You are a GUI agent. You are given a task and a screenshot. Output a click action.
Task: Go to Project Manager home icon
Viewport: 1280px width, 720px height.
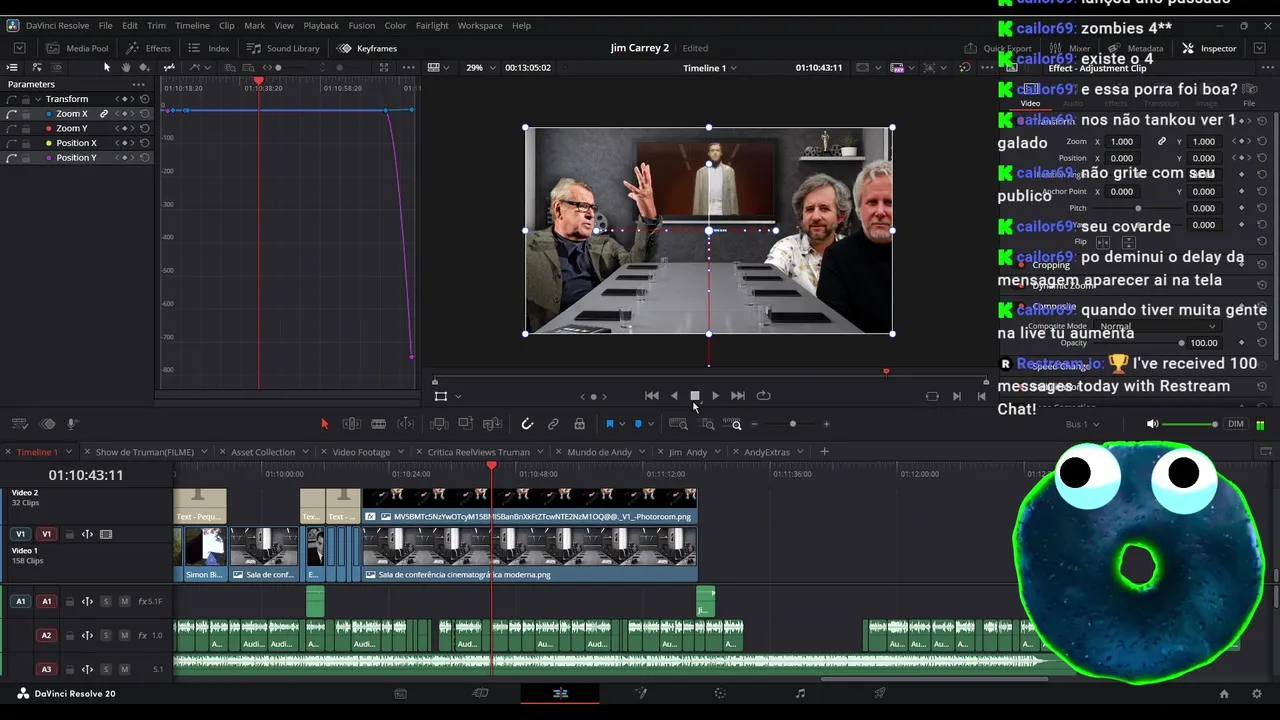coord(1224,693)
